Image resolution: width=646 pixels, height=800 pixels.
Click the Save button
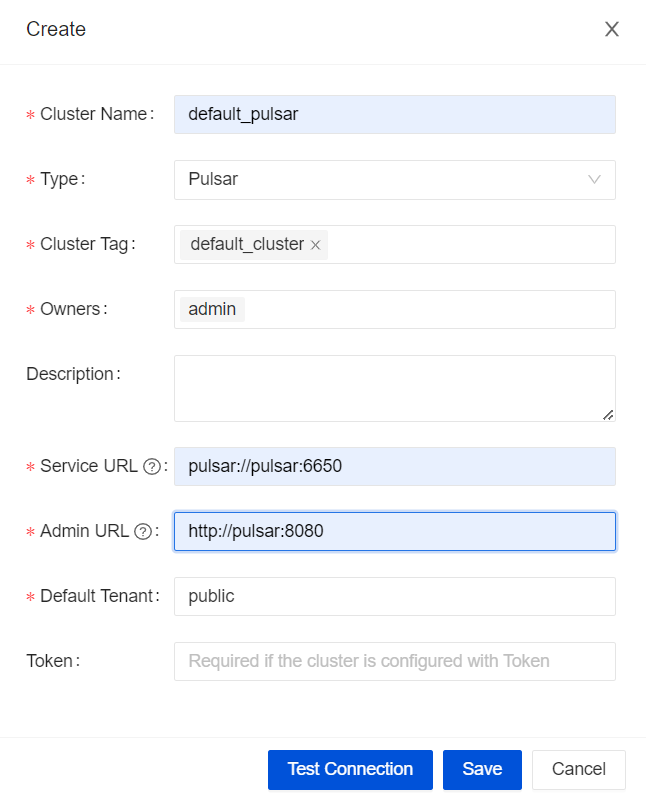click(x=482, y=769)
